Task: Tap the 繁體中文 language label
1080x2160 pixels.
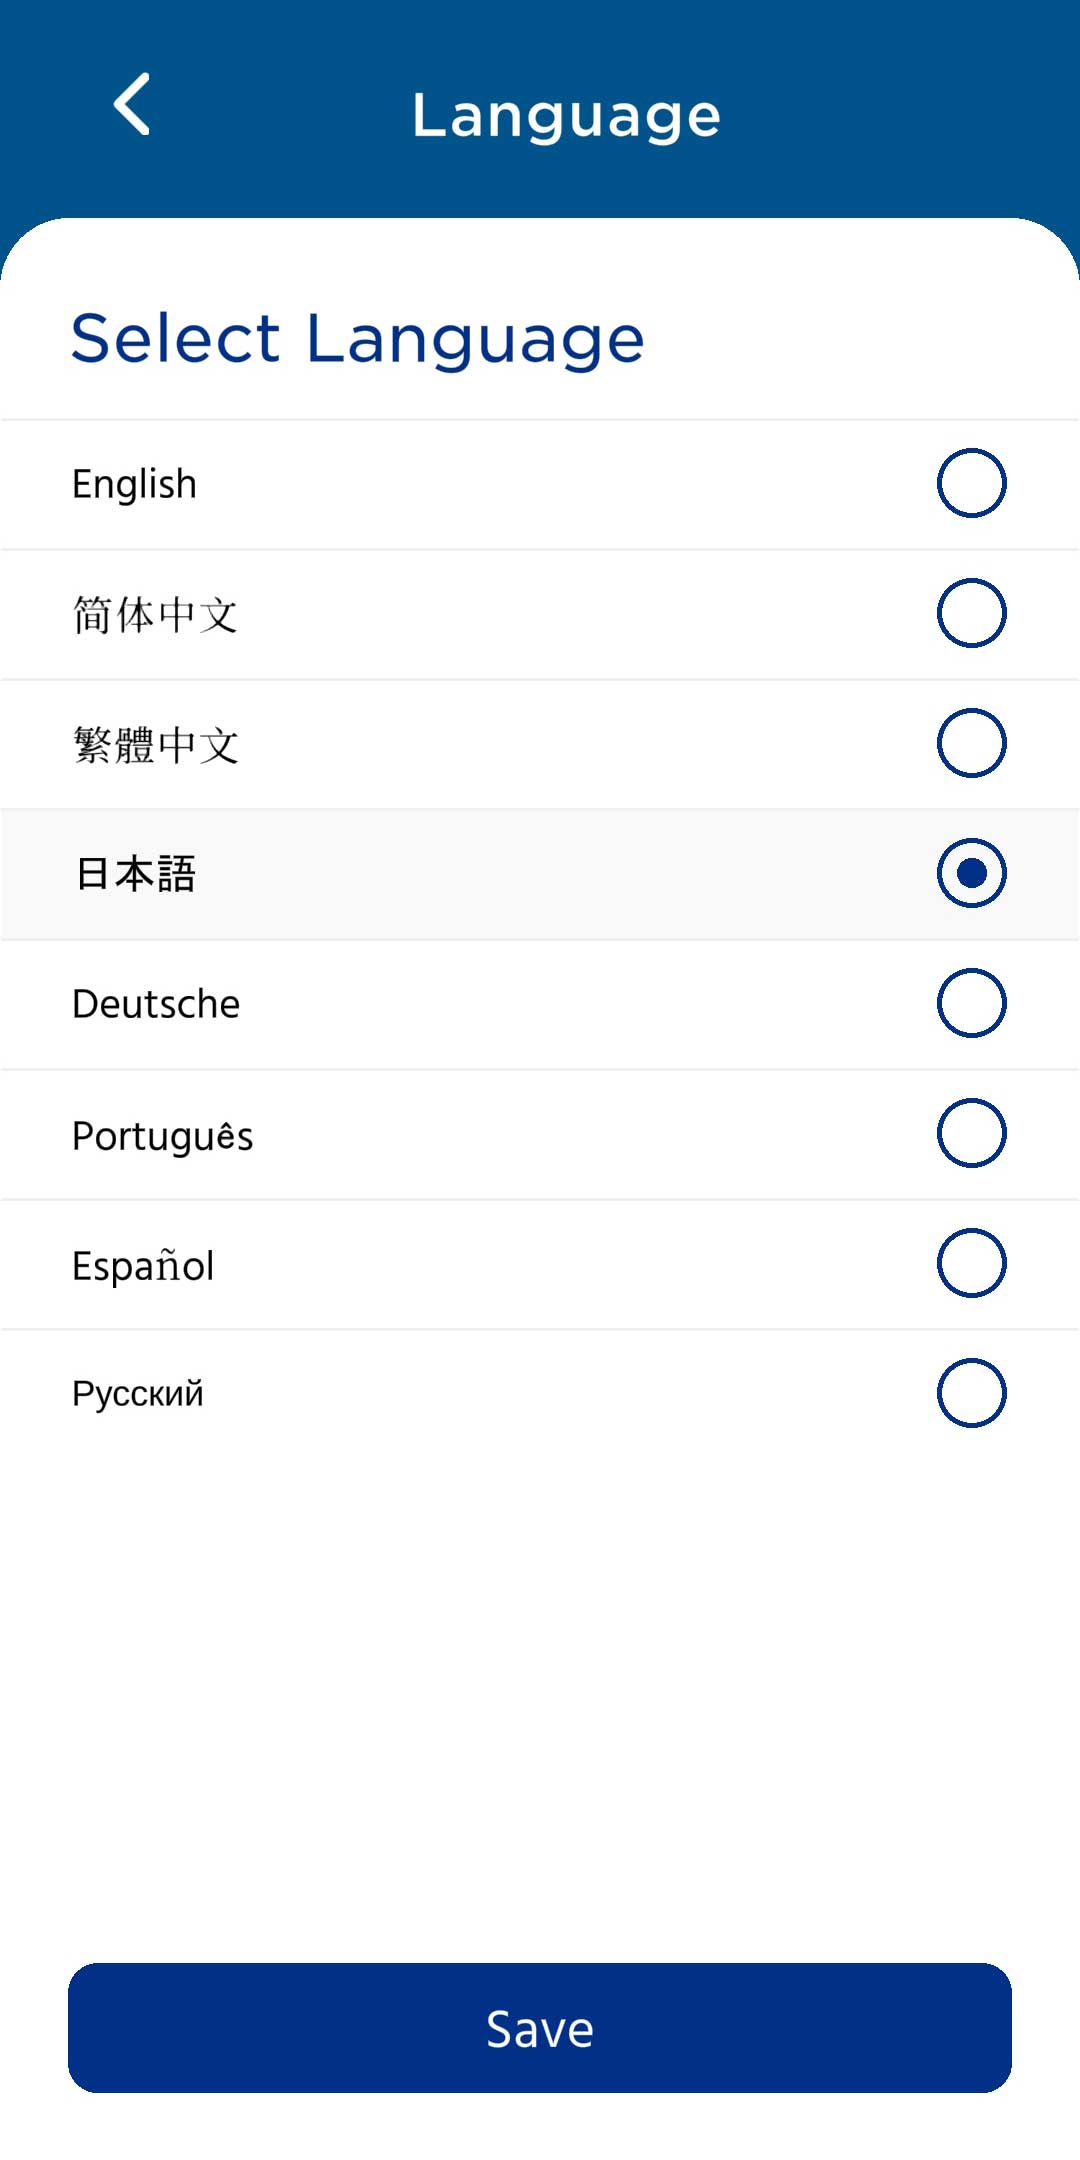Action: pyautogui.click(x=156, y=745)
